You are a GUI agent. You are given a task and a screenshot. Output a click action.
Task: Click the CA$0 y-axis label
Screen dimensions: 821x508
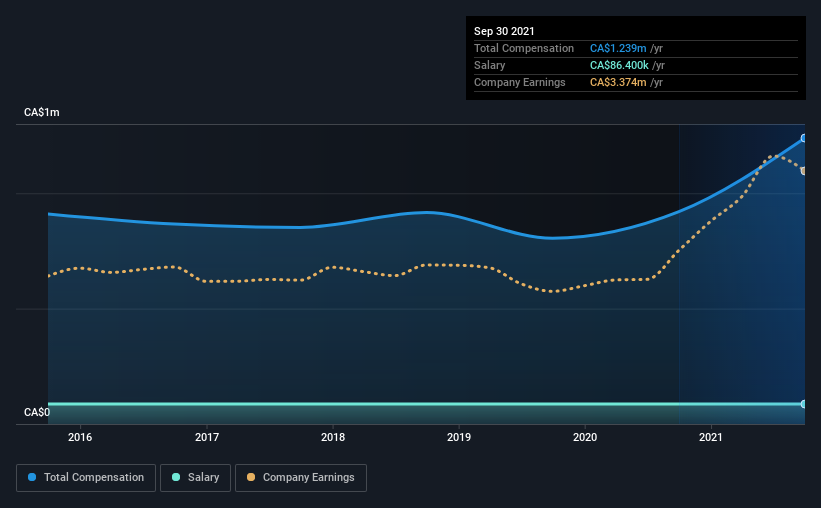pyautogui.click(x=37, y=412)
